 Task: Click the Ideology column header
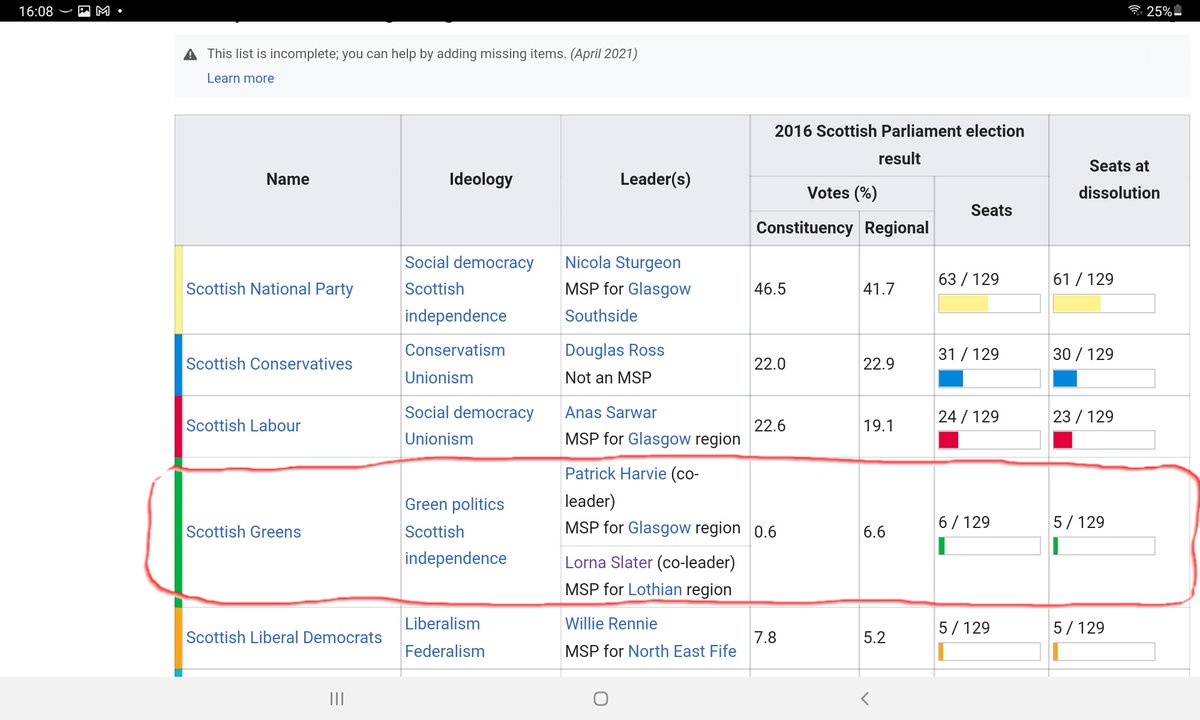pyautogui.click(x=481, y=180)
